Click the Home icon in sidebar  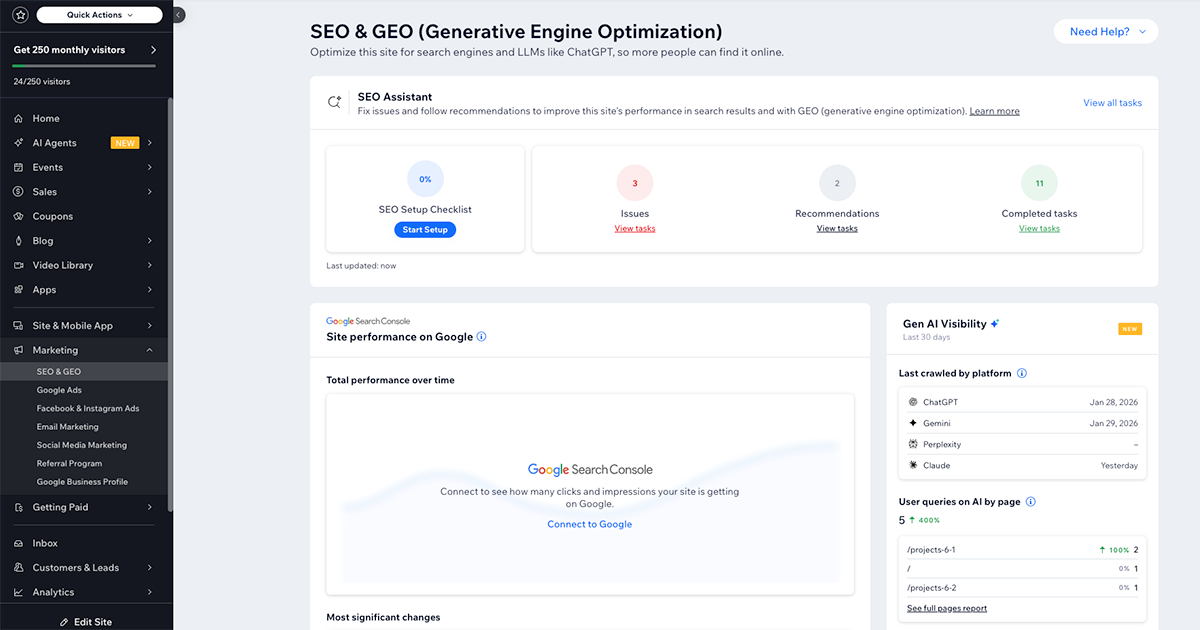pyautogui.click(x=19, y=118)
